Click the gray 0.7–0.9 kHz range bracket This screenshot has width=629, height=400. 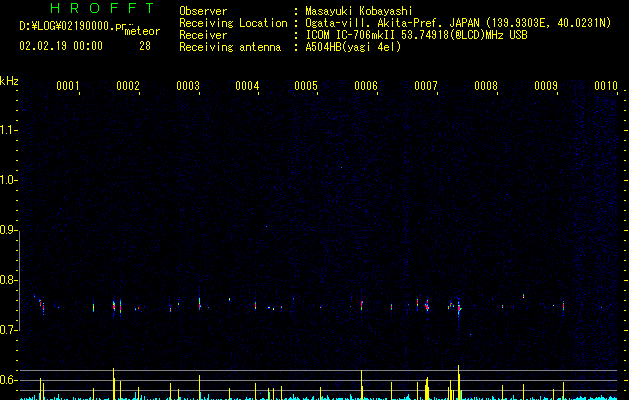tap(19, 280)
